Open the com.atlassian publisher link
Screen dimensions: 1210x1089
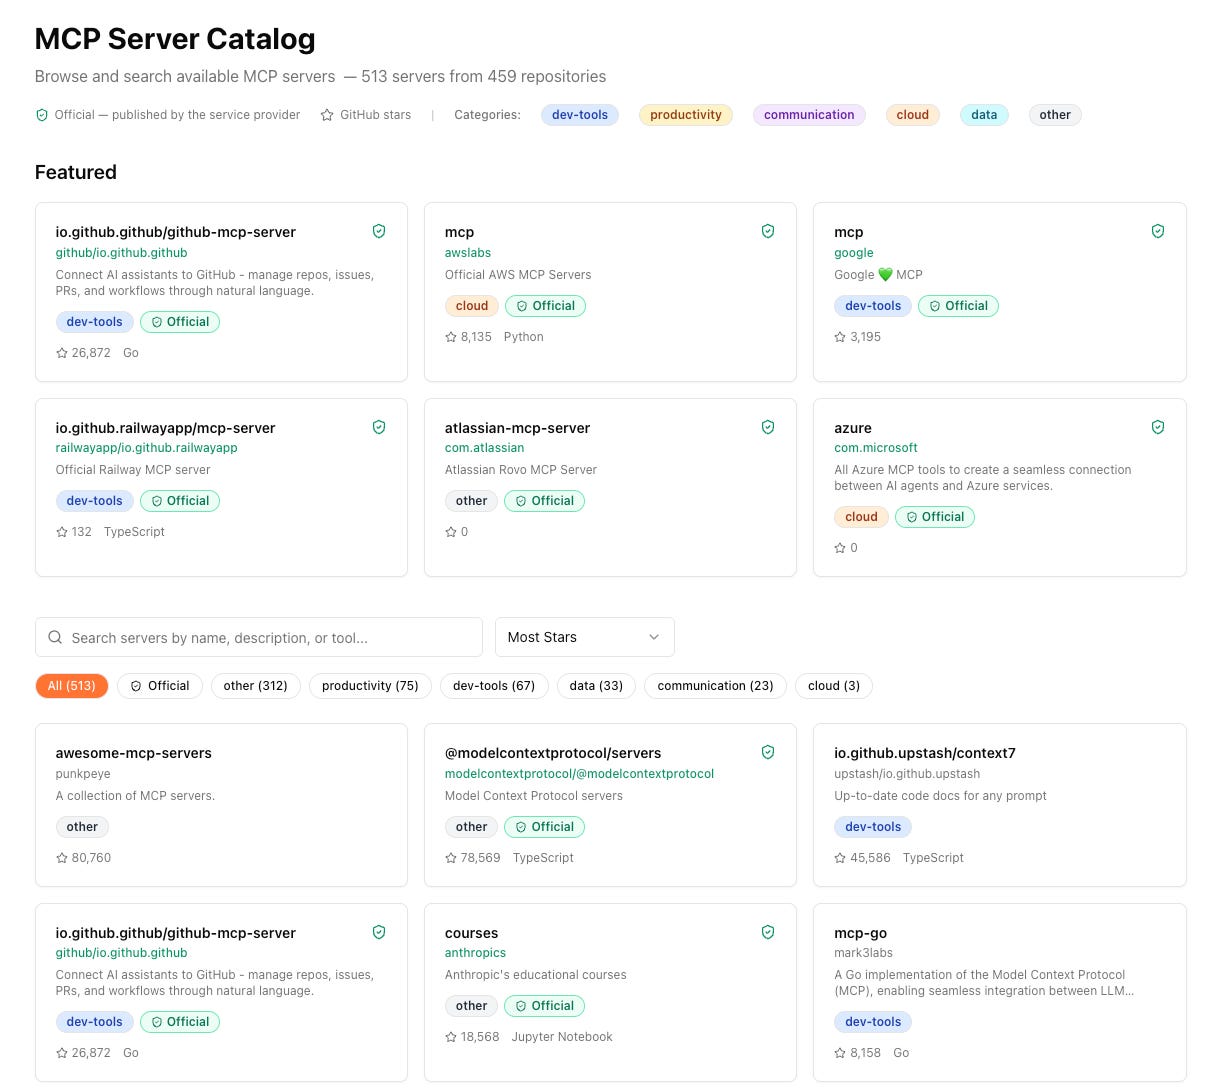485,448
